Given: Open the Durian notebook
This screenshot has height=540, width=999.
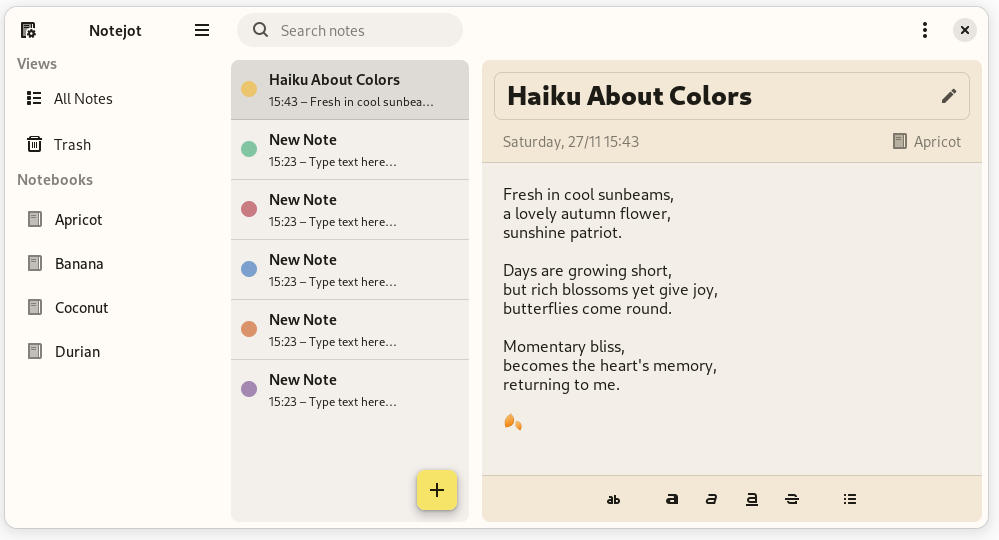Looking at the screenshot, I should tap(77, 352).
